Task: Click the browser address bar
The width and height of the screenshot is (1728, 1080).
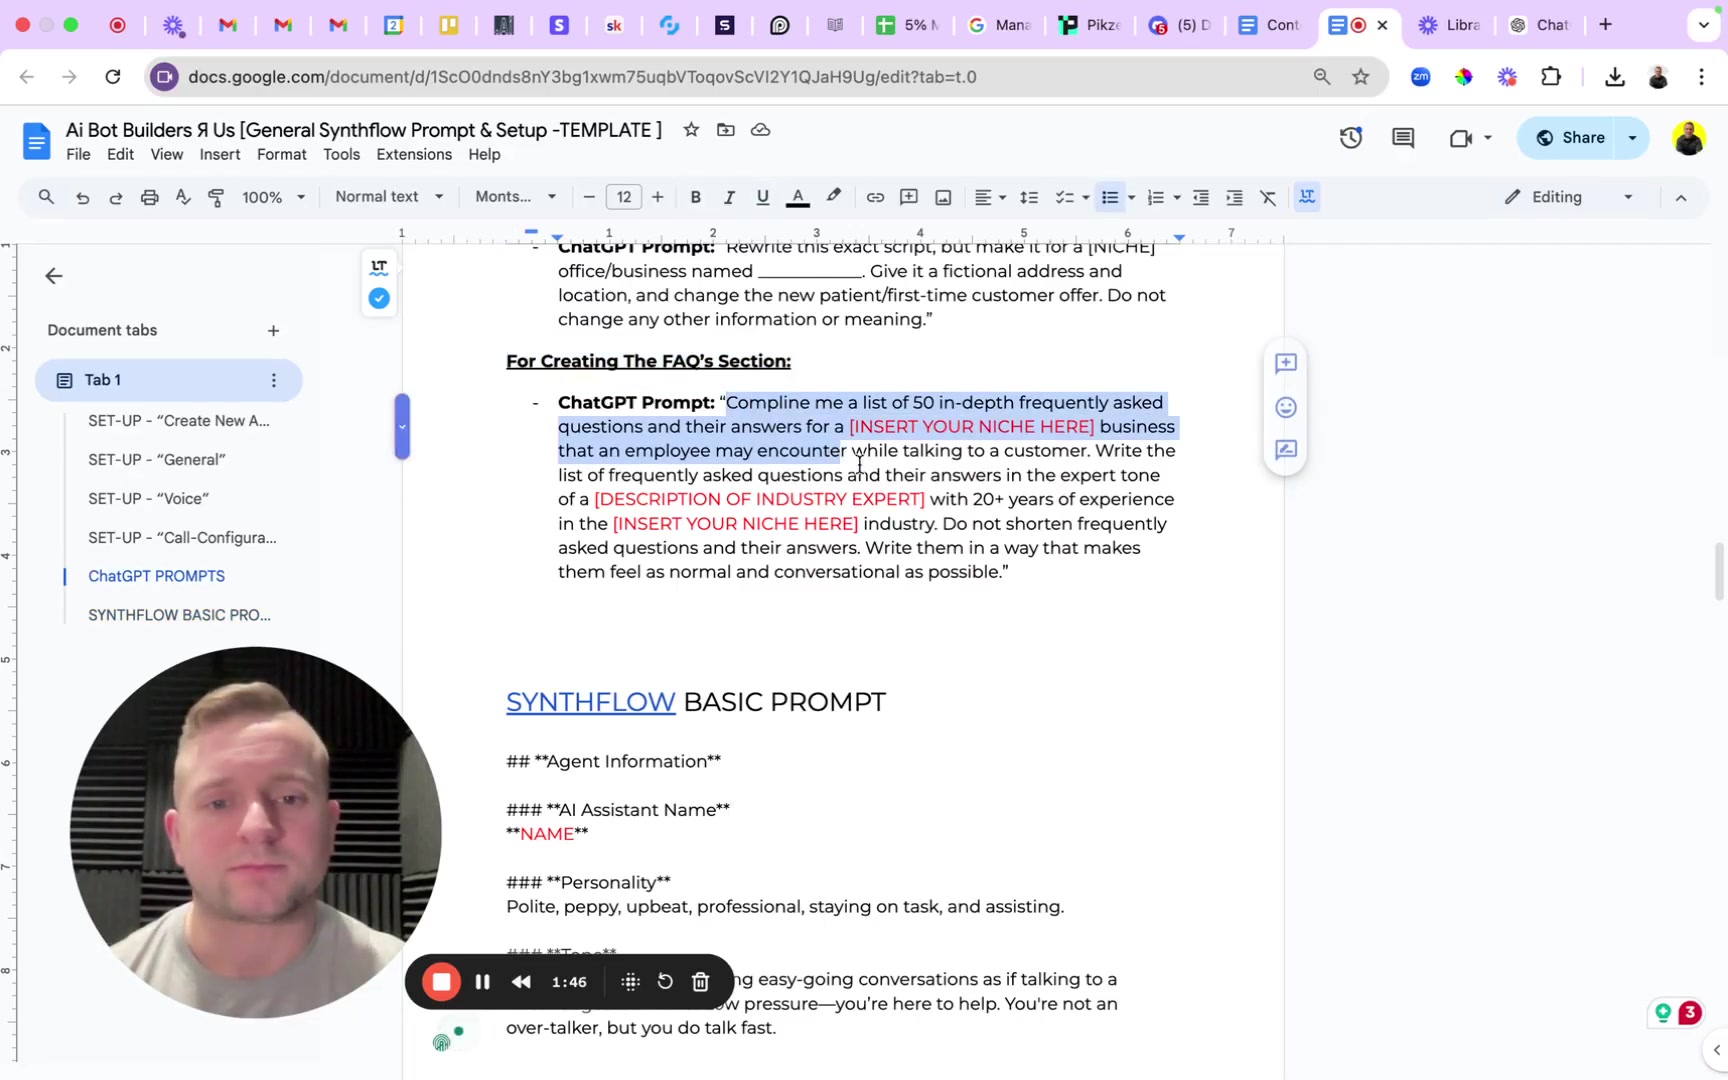Action: [x=740, y=77]
